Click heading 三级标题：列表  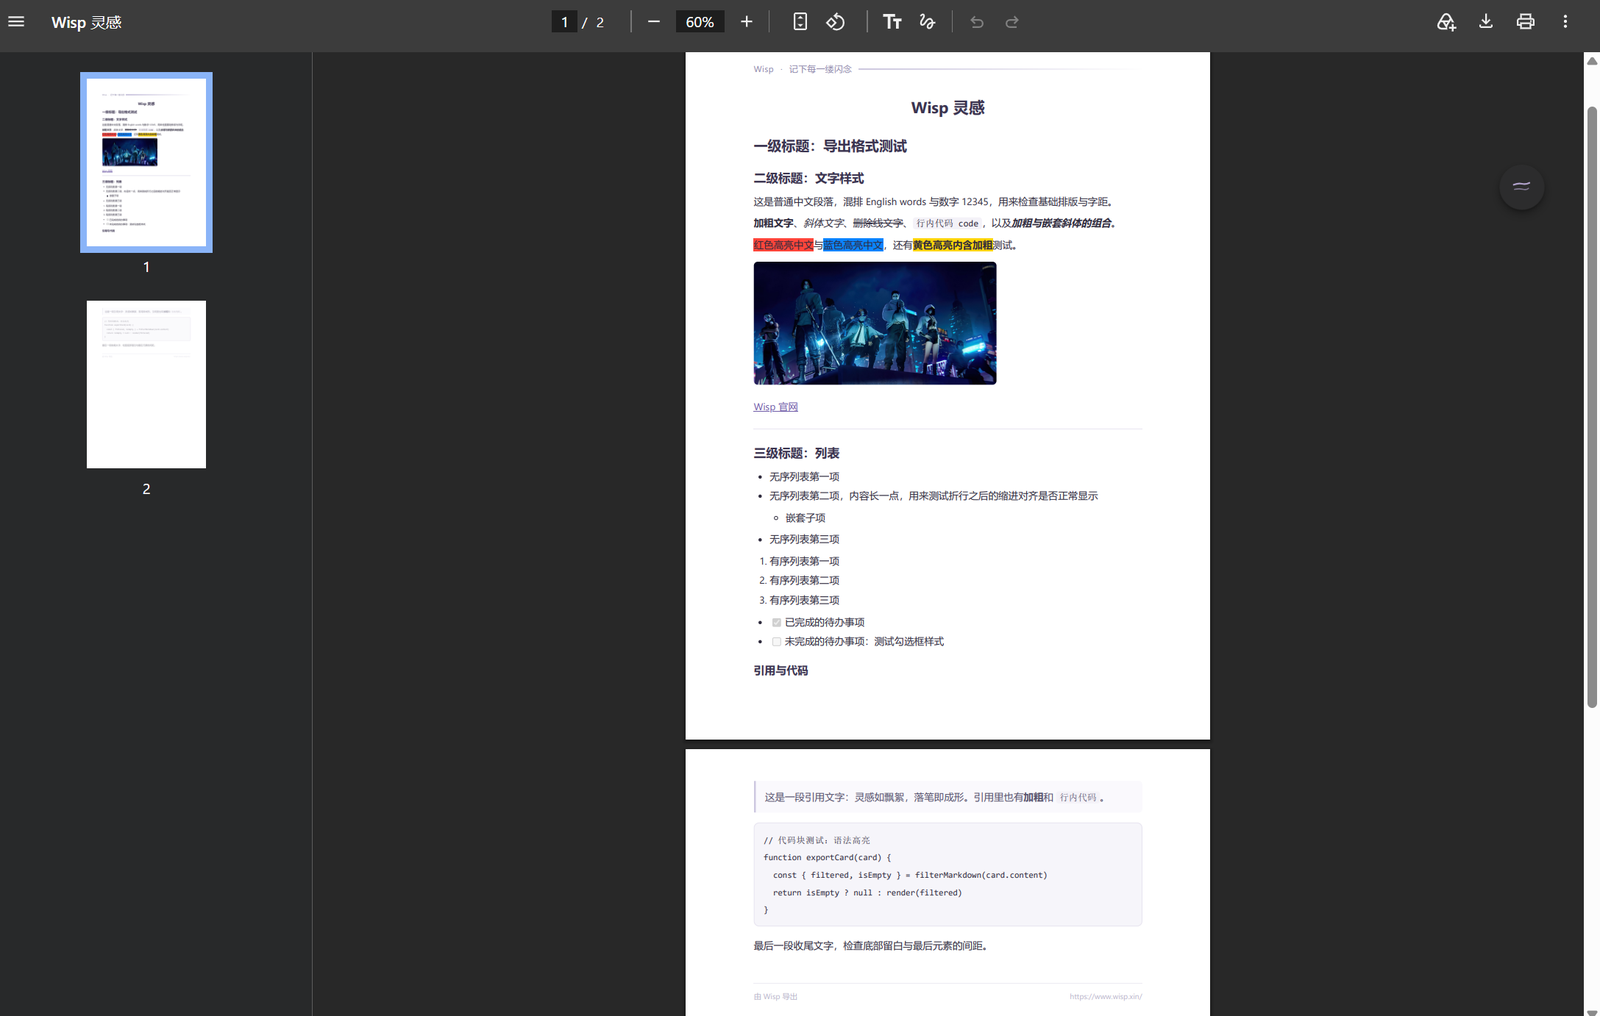click(796, 453)
